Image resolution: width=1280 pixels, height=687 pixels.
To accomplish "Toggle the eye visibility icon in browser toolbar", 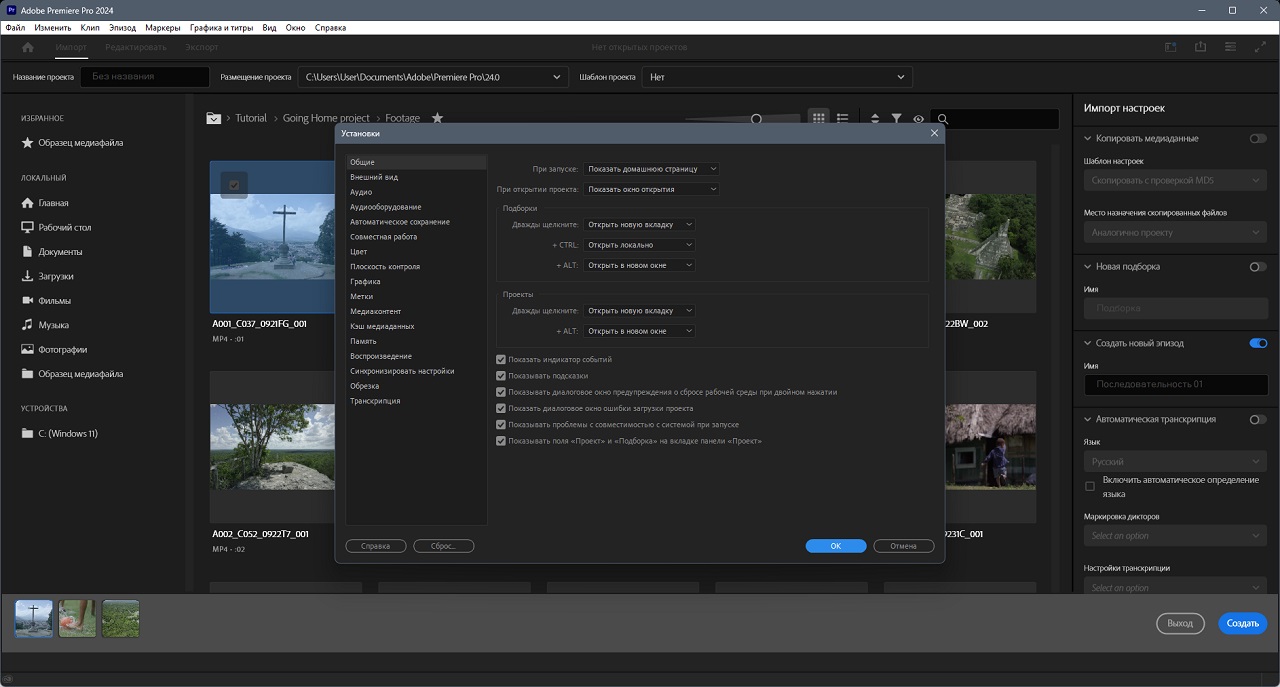I will [918, 119].
